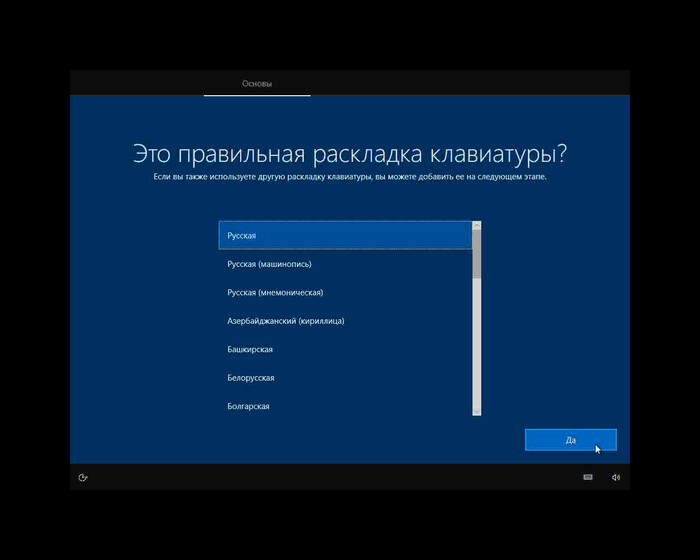Open the on-screen keyboard icon
700x560 pixels.
[x=588, y=477]
